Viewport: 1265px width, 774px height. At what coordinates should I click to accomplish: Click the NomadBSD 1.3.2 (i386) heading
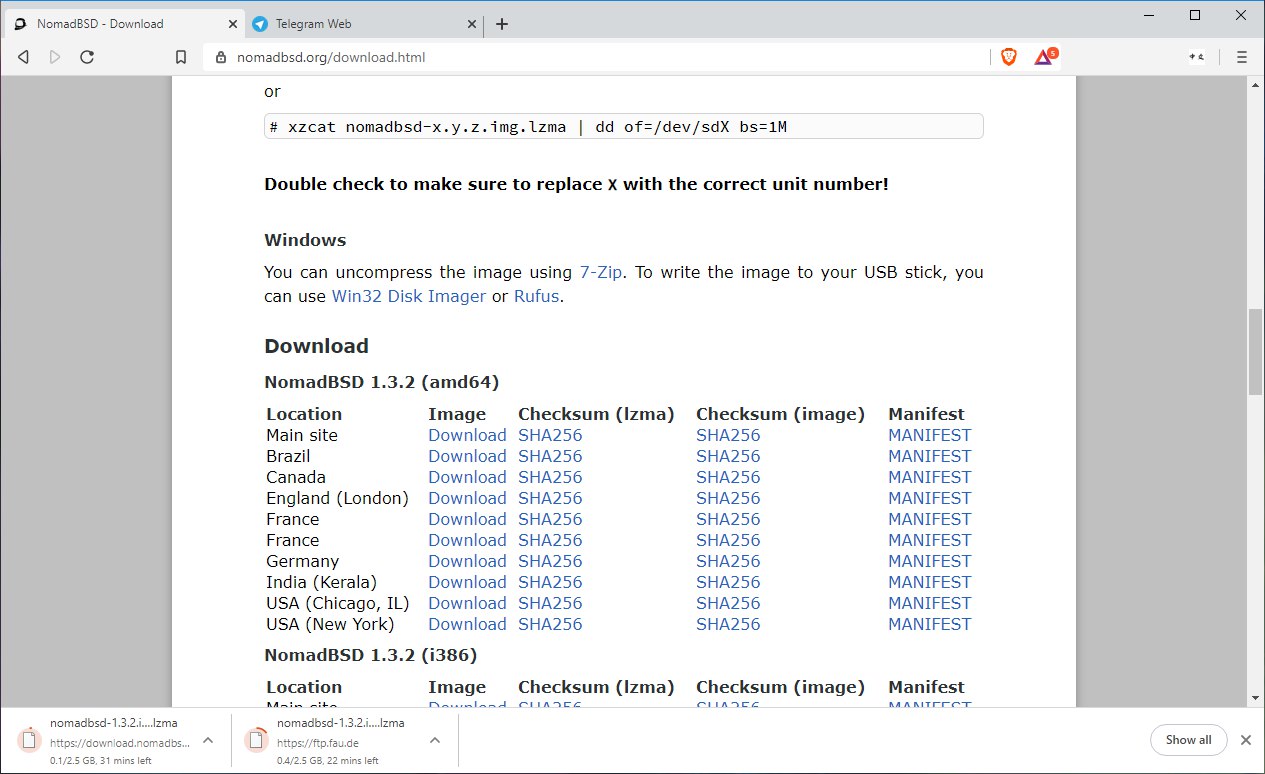[370, 655]
